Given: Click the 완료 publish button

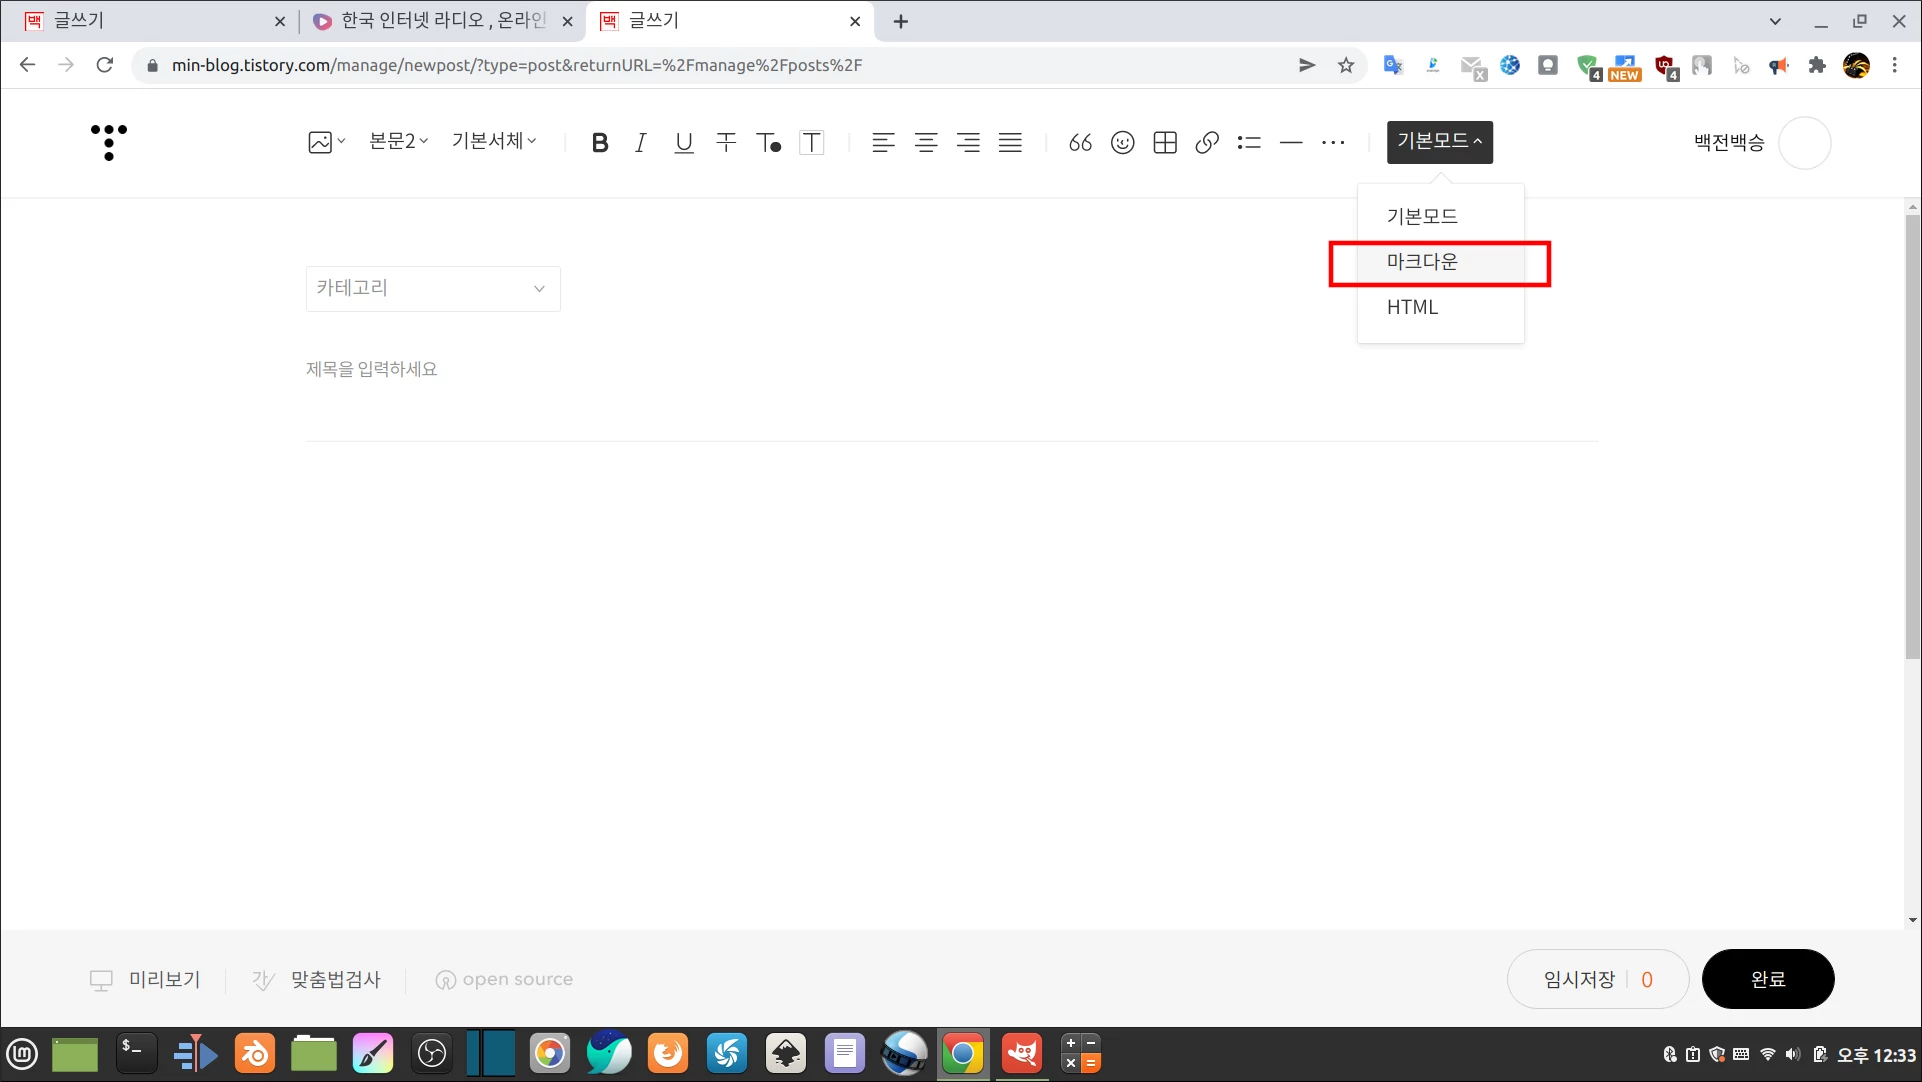Looking at the screenshot, I should tap(1767, 979).
